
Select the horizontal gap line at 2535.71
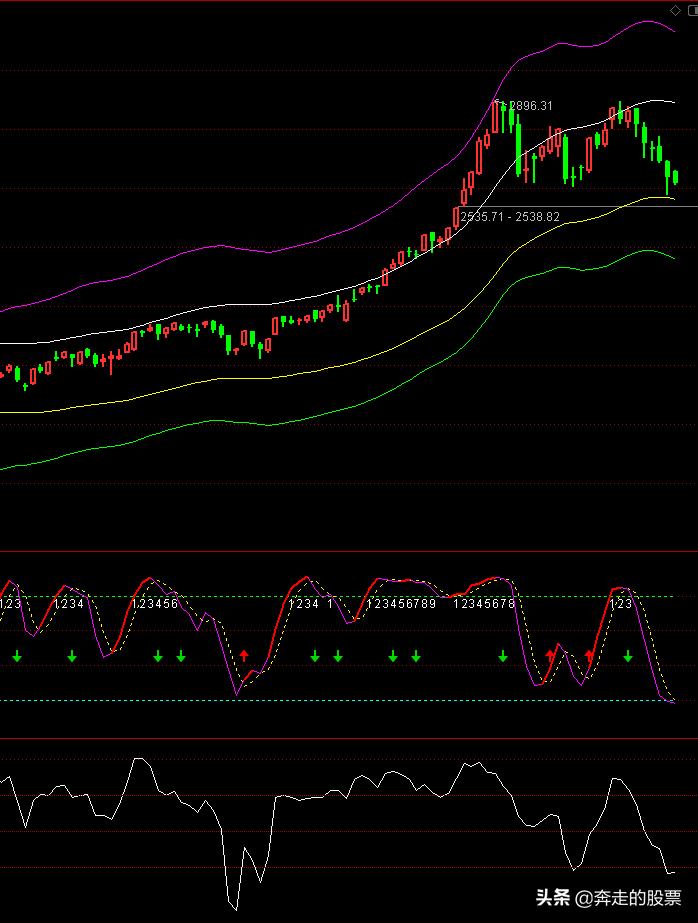tap(577, 207)
